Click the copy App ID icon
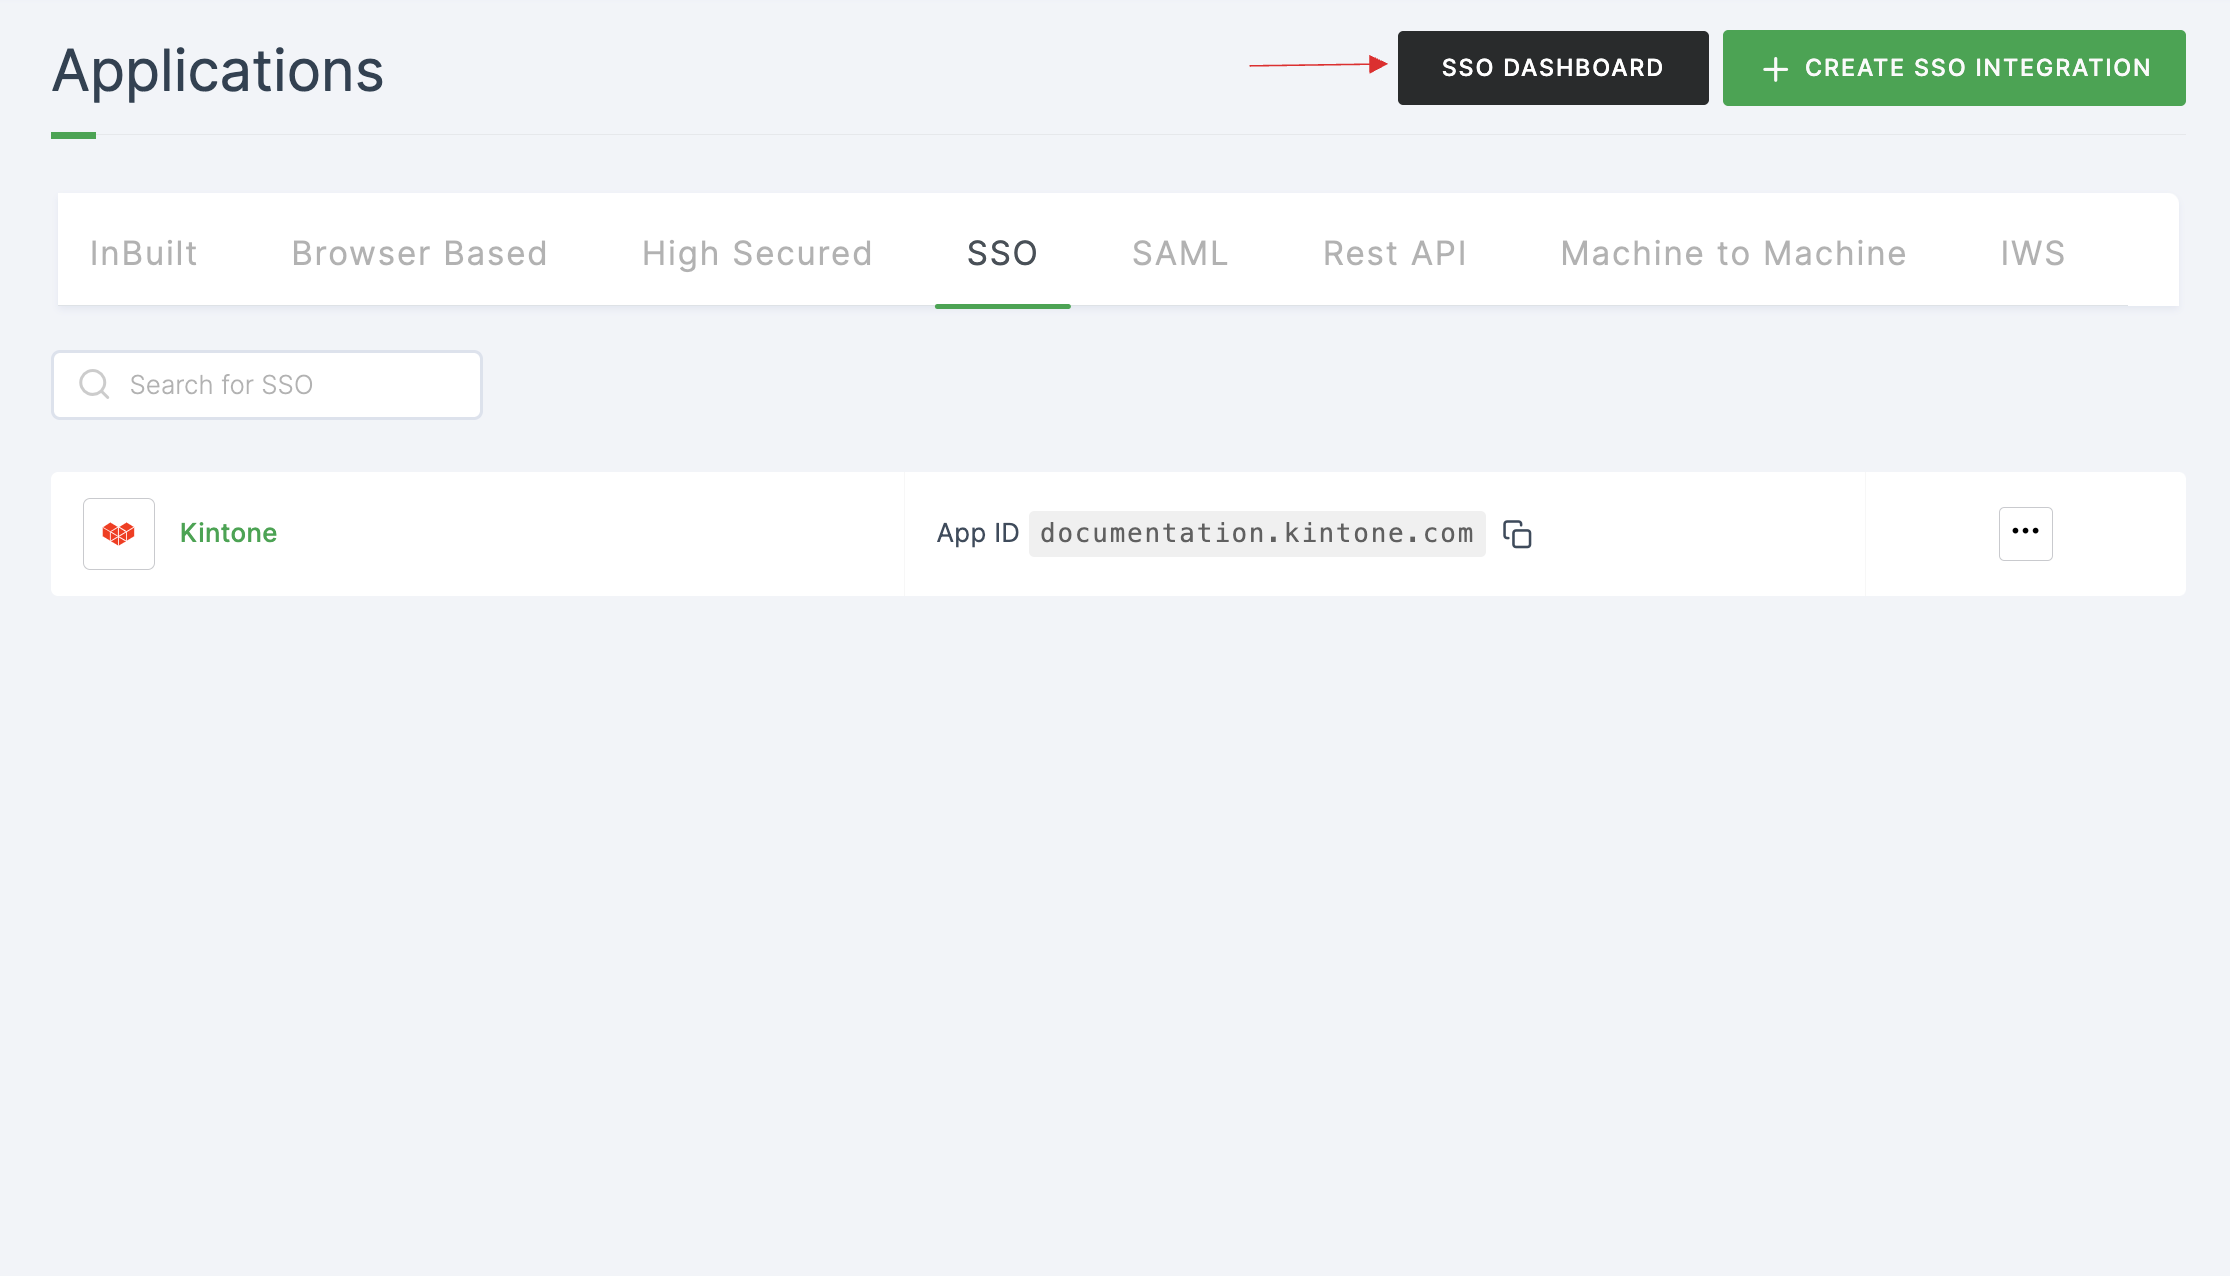The height and width of the screenshot is (1276, 2230). (x=1516, y=533)
